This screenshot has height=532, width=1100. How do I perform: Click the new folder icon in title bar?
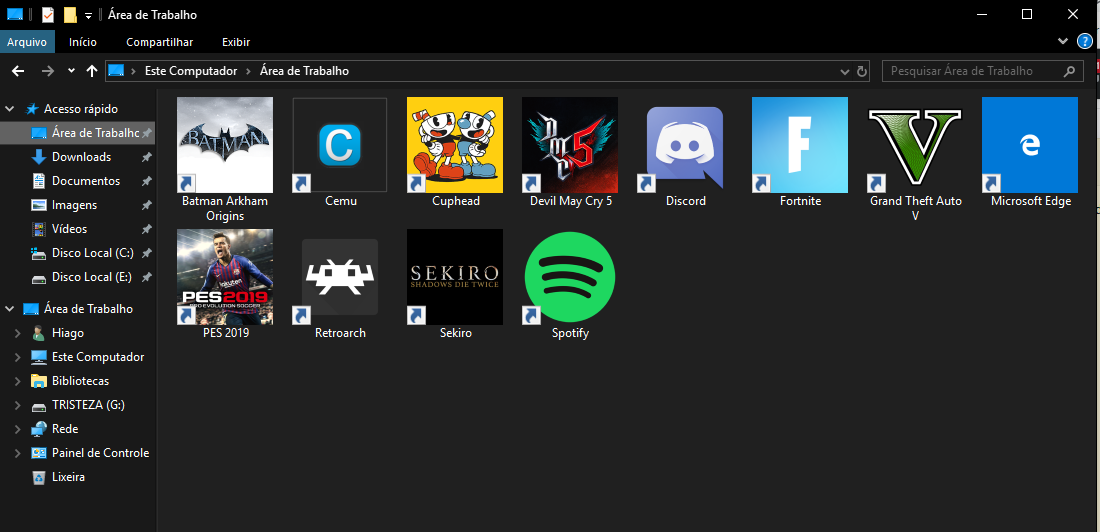click(69, 15)
